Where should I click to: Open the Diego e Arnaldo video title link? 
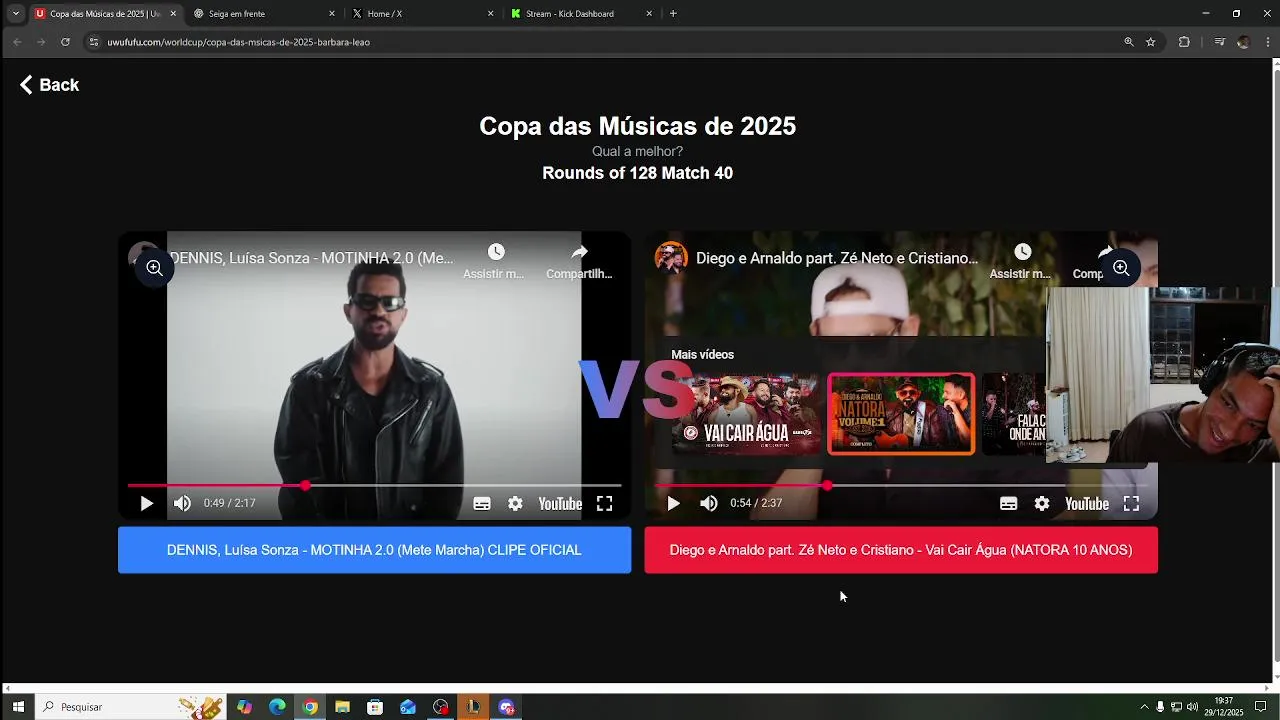pyautogui.click(x=837, y=258)
